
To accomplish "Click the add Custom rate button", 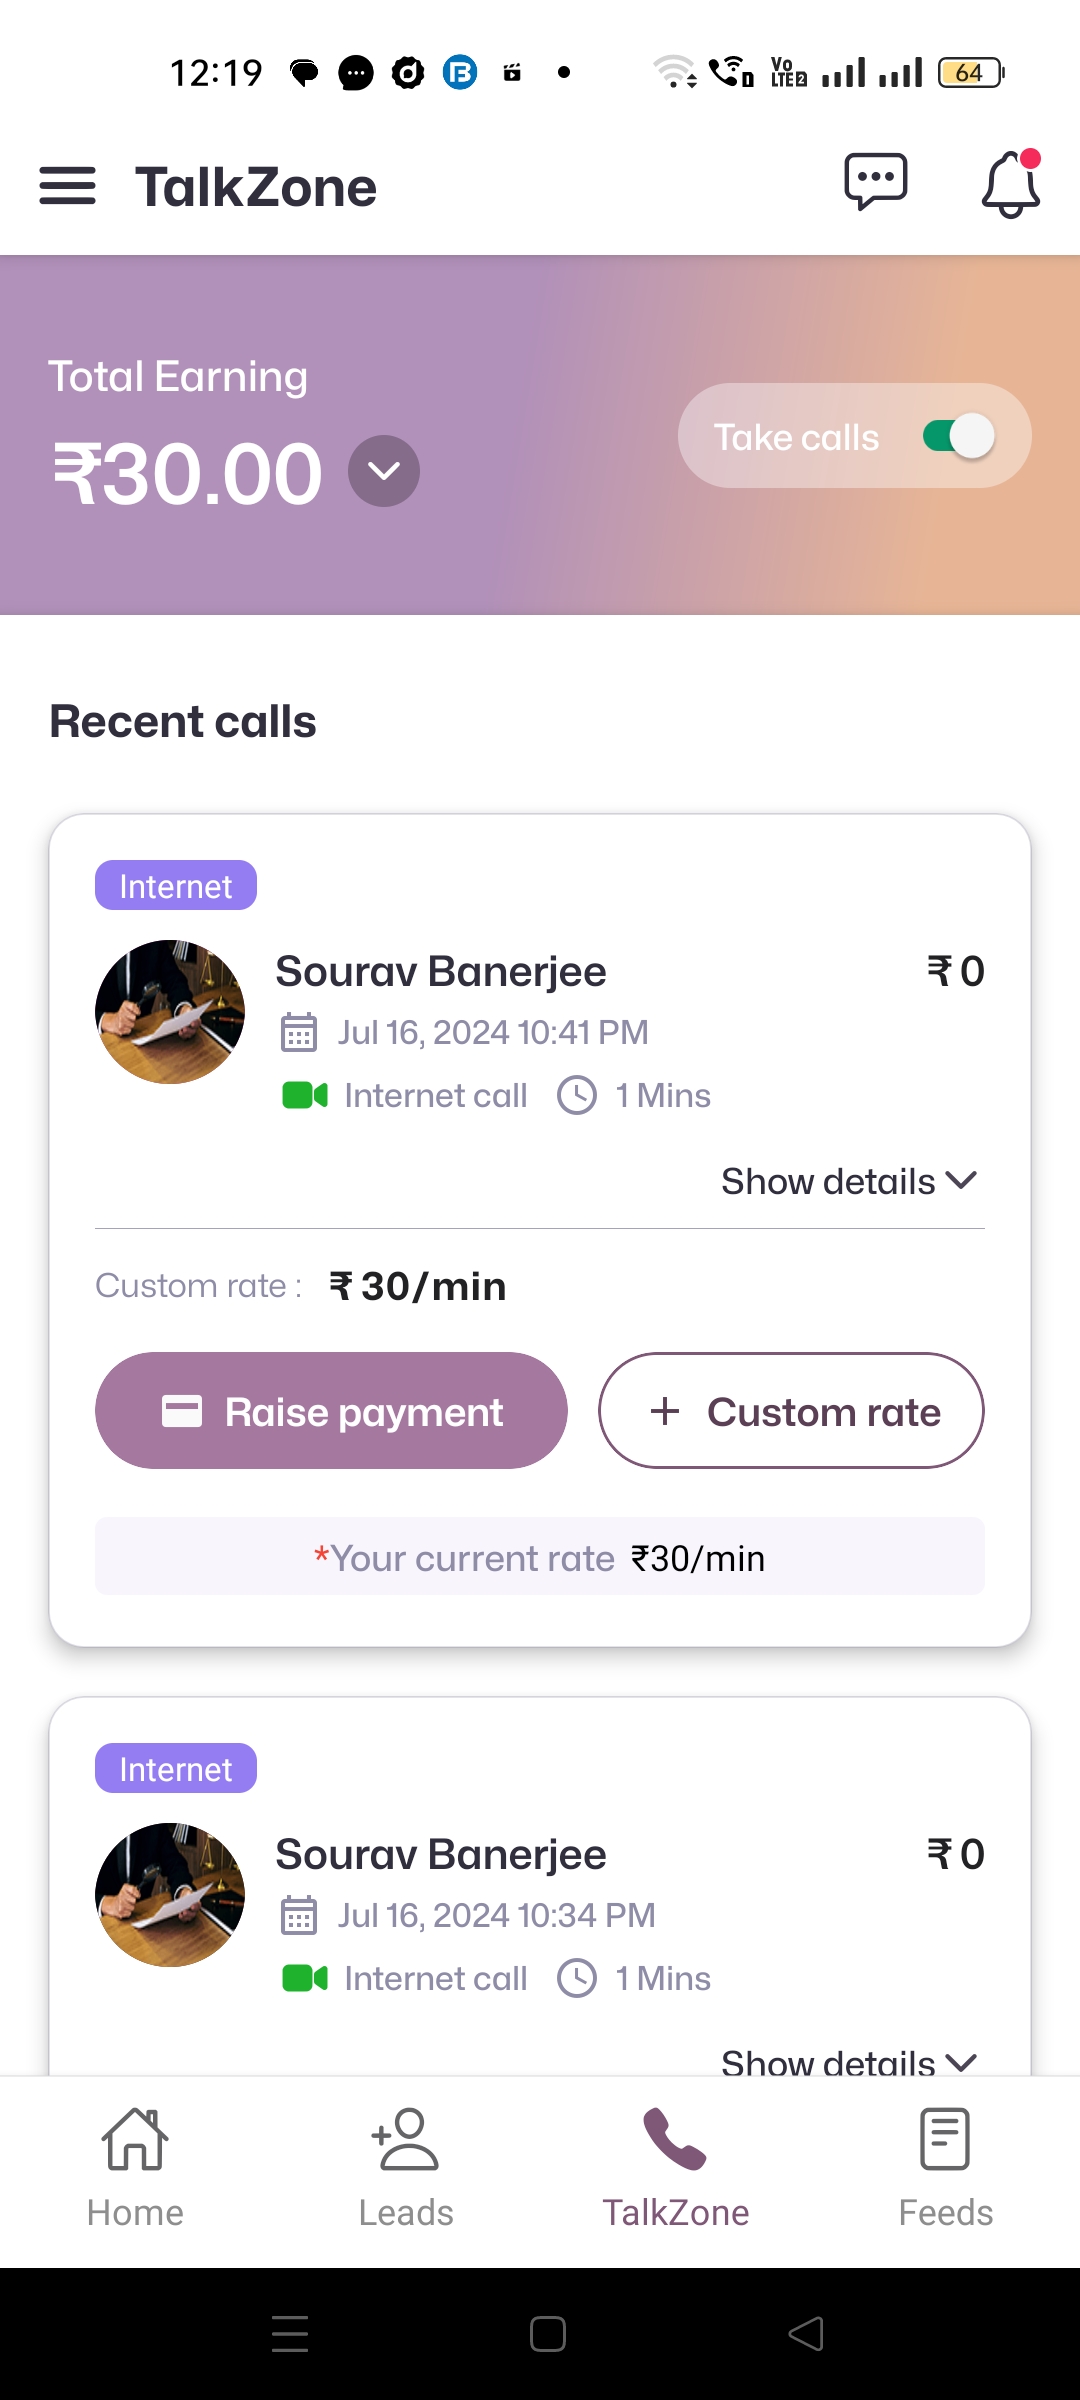I will (x=791, y=1411).
